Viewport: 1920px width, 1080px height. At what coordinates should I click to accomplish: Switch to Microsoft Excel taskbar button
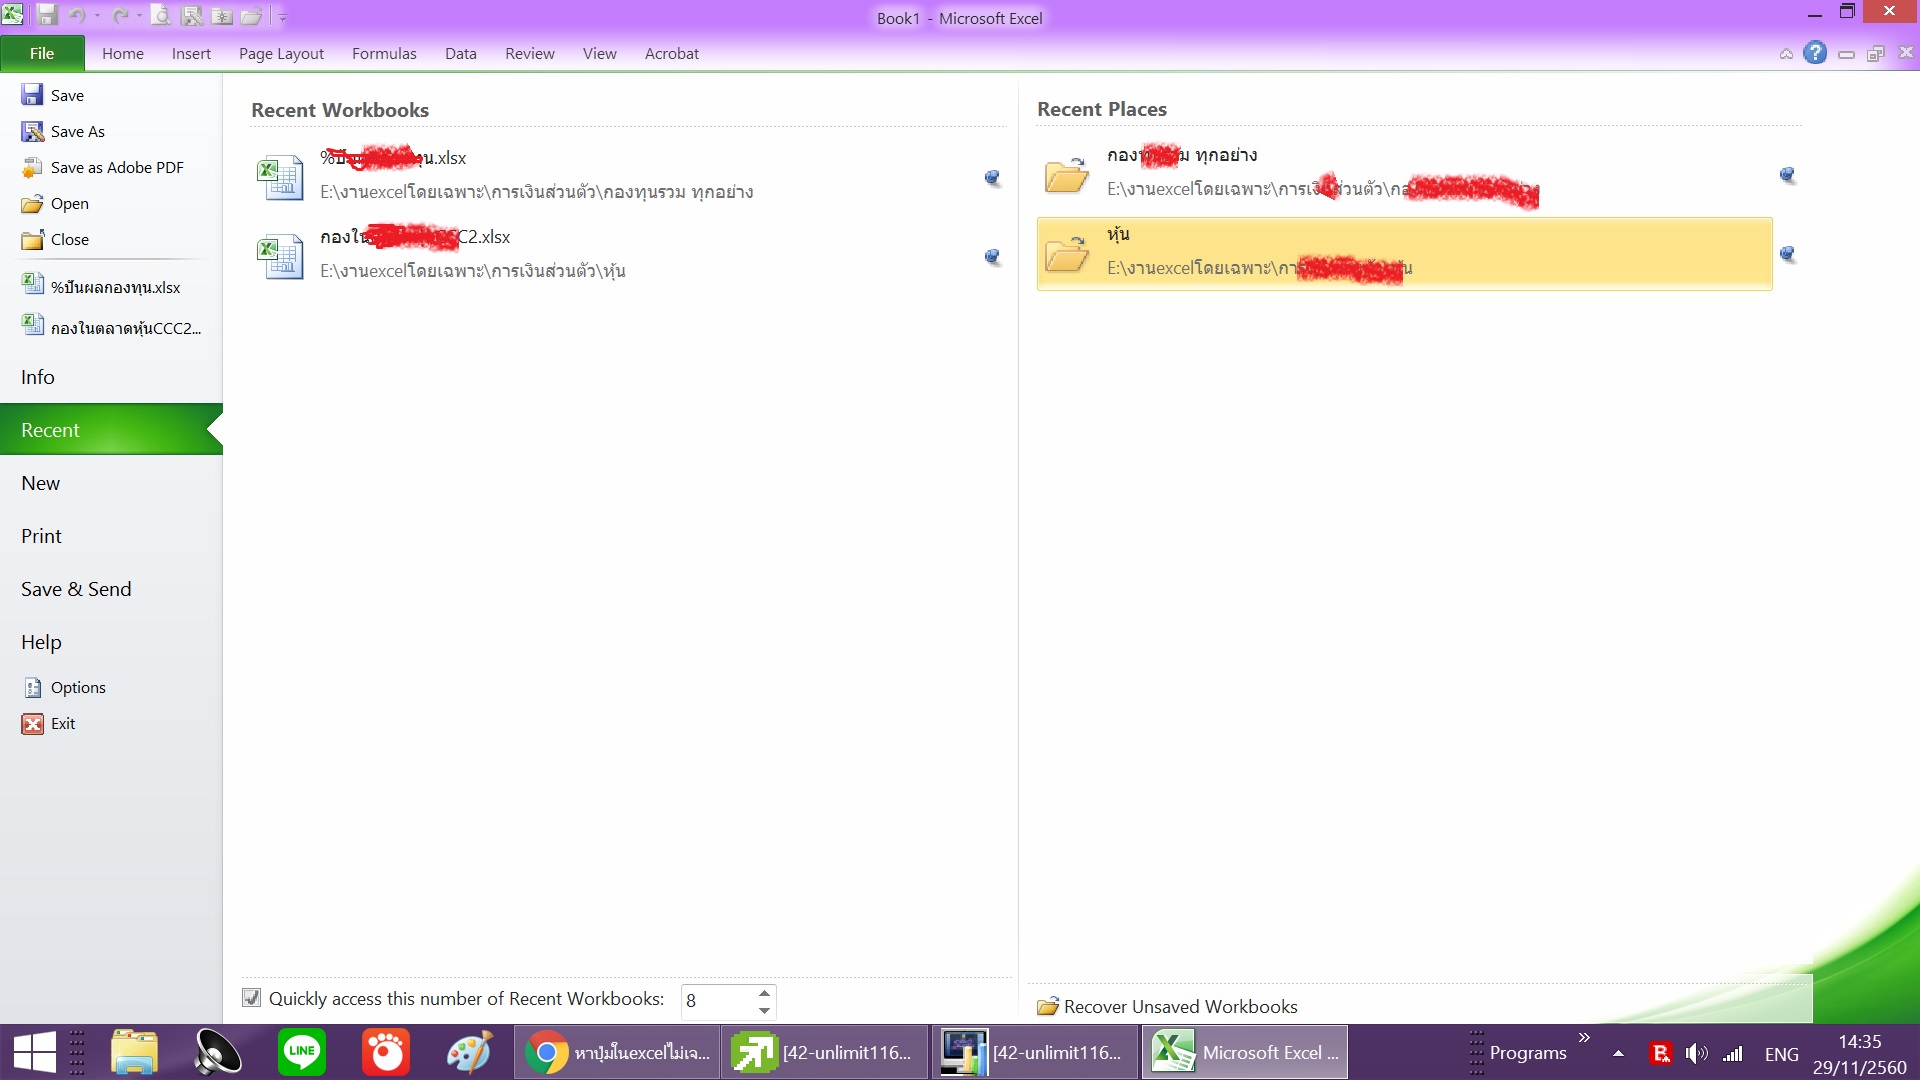(1245, 1052)
